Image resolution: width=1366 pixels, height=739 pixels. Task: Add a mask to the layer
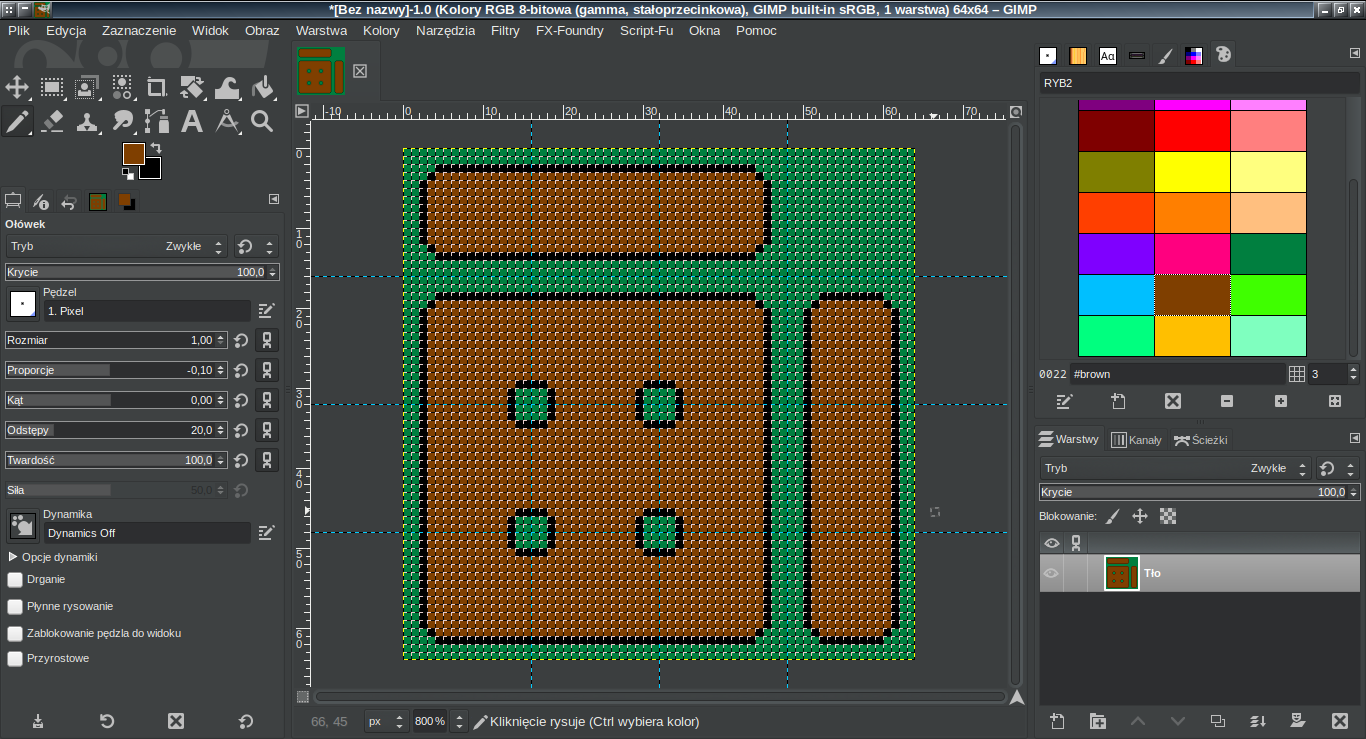pos(1298,721)
